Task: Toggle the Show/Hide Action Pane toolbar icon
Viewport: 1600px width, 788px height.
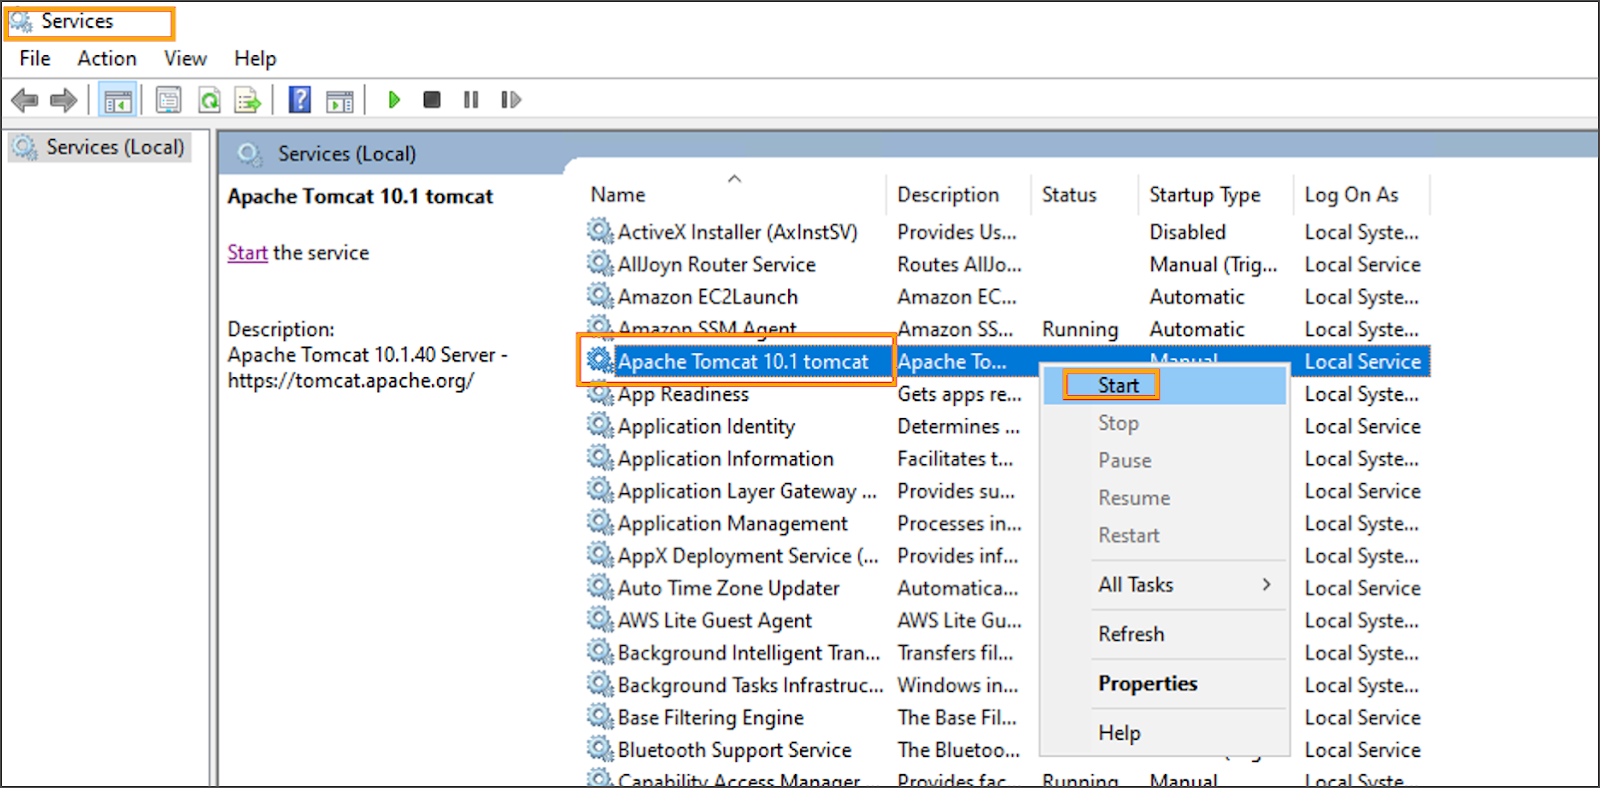Action: point(340,100)
